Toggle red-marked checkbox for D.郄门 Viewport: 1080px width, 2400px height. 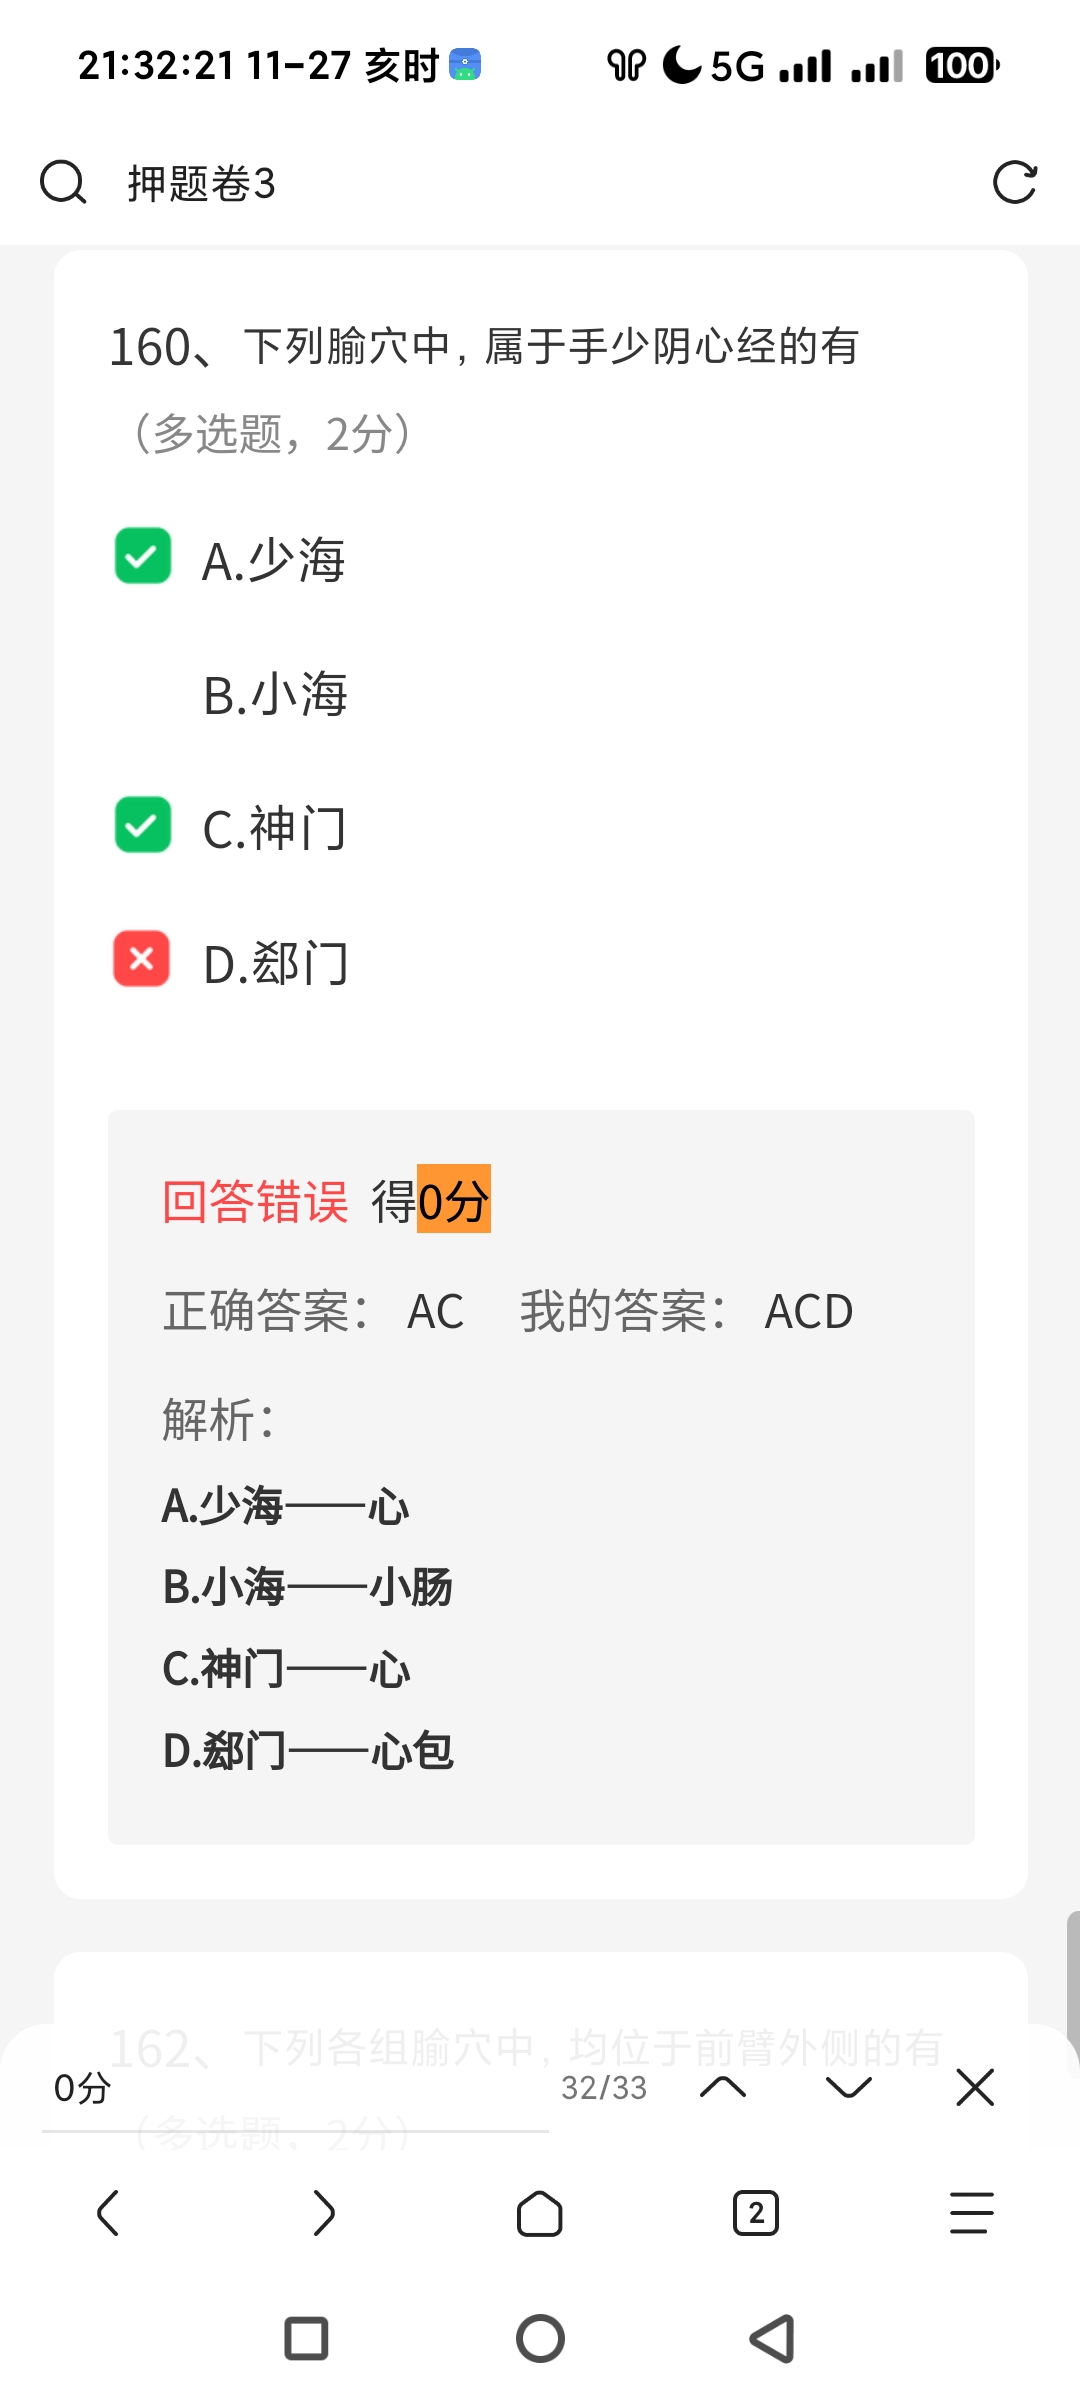tap(142, 959)
